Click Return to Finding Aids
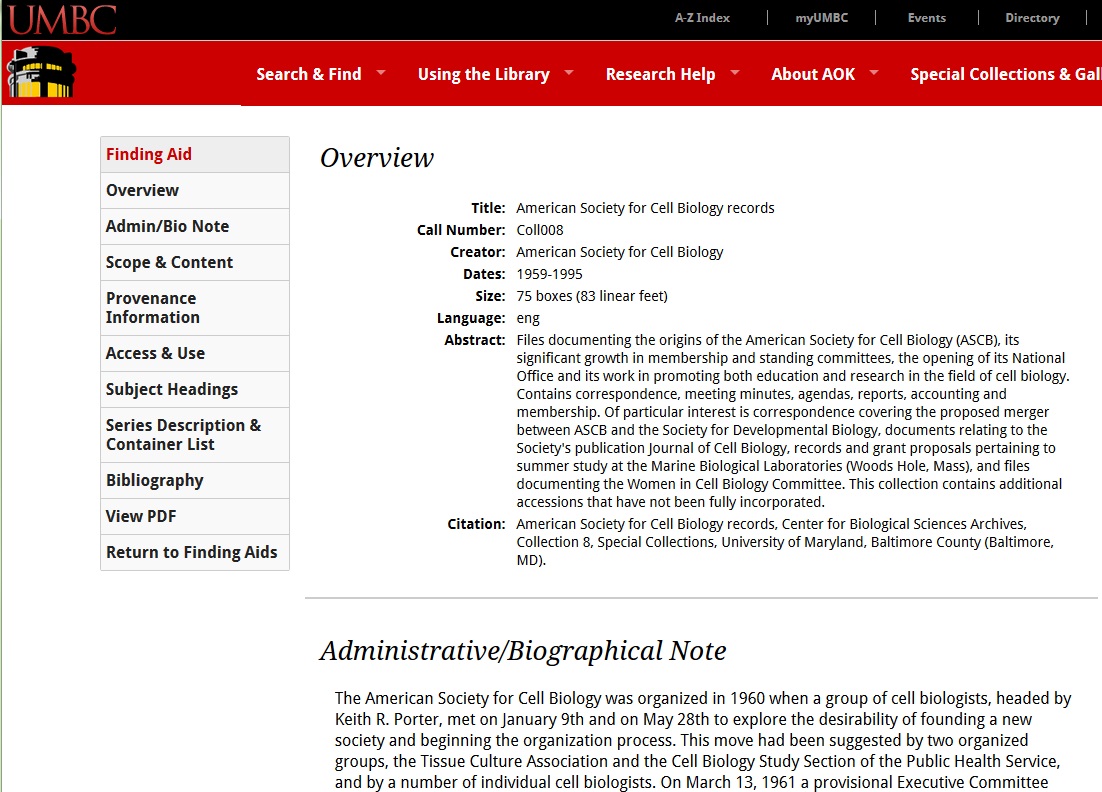The height and width of the screenshot is (792, 1102). point(195,552)
